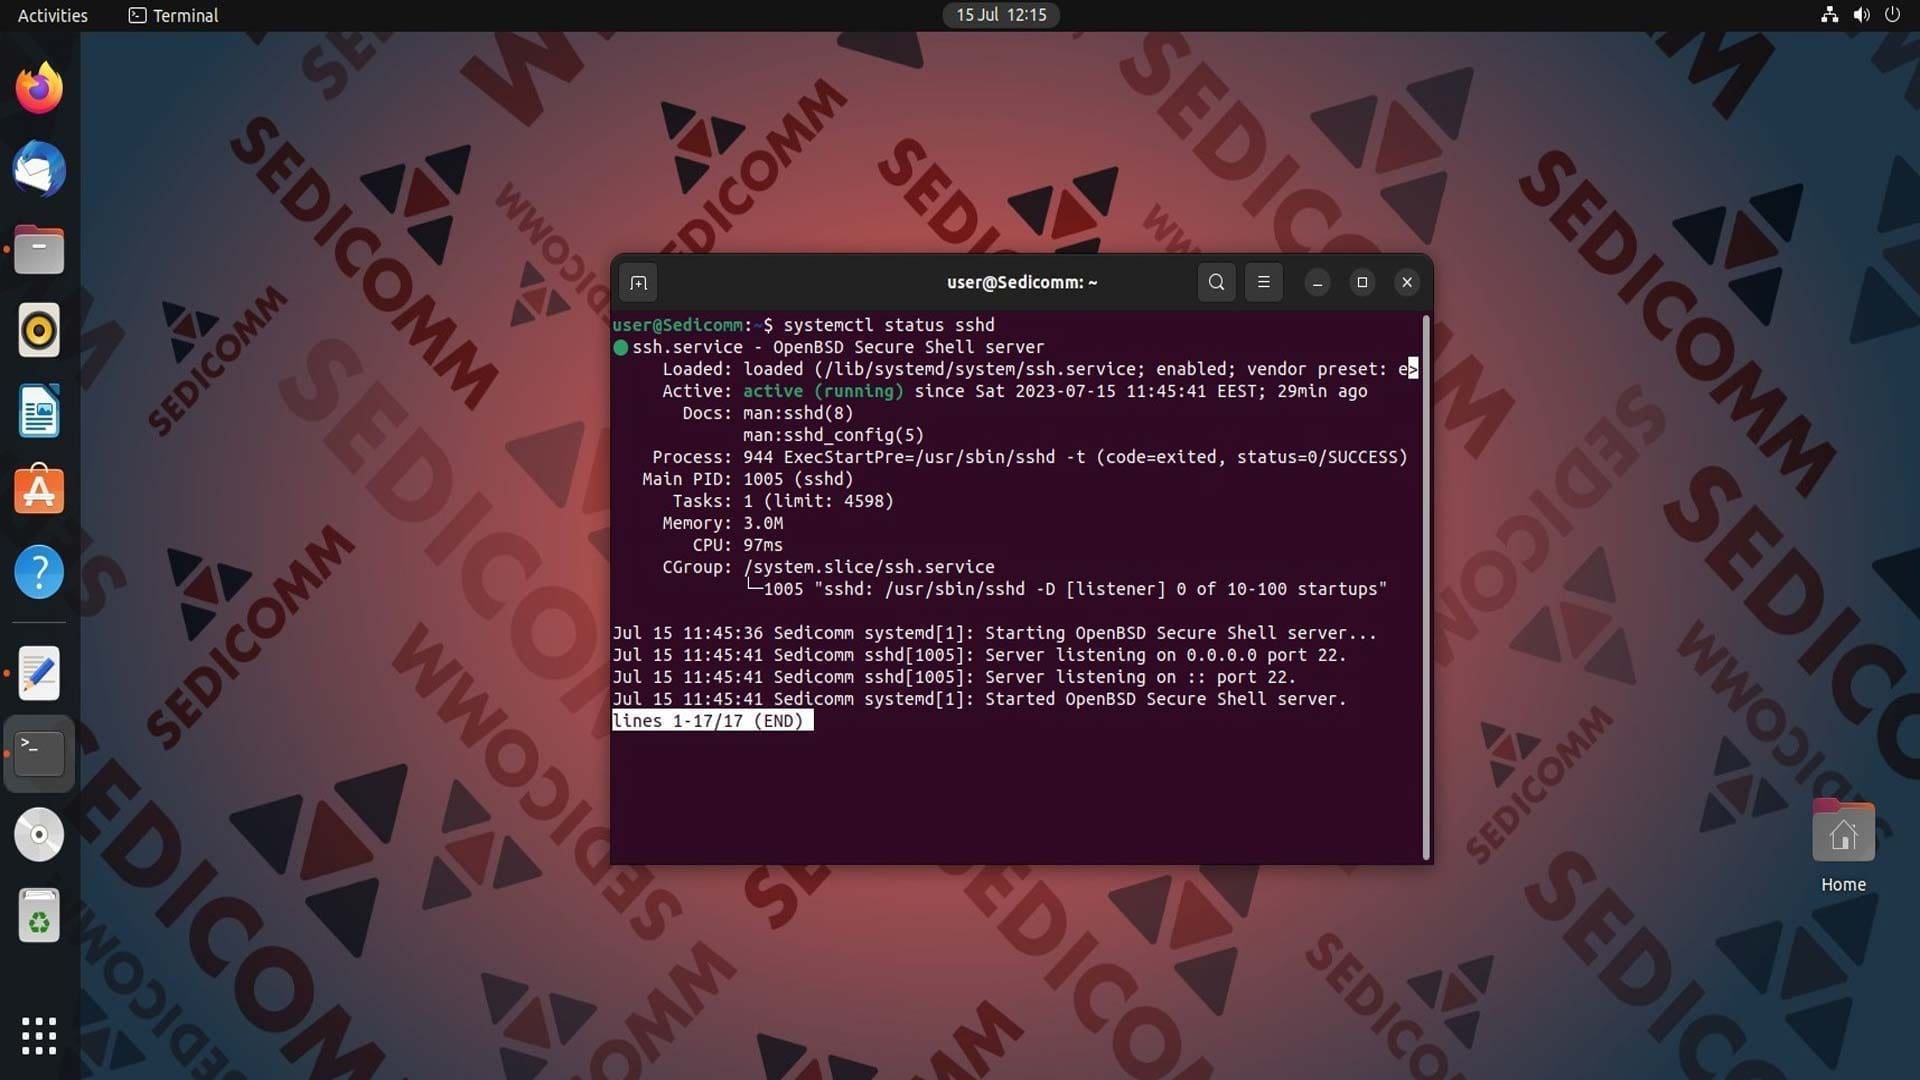Select the Terminal icon in the dock
The width and height of the screenshot is (1920, 1080).
pyautogui.click(x=39, y=753)
